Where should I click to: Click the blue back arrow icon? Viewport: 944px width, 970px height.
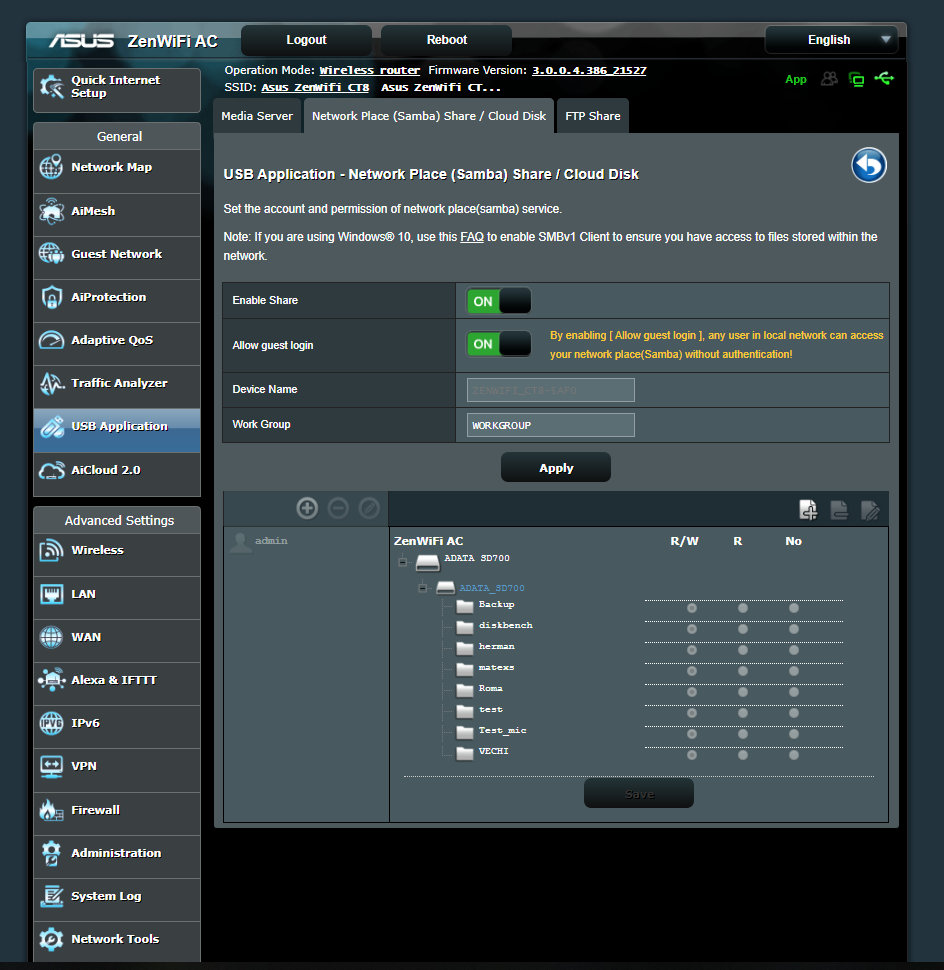(869, 165)
